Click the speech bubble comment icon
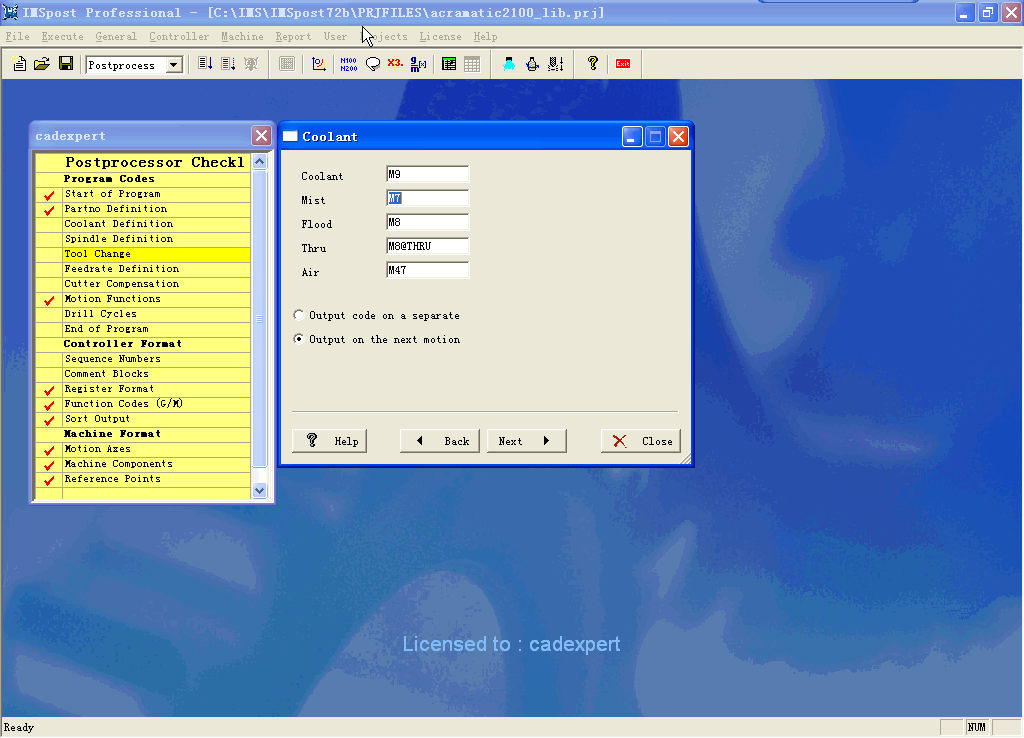 (373, 64)
